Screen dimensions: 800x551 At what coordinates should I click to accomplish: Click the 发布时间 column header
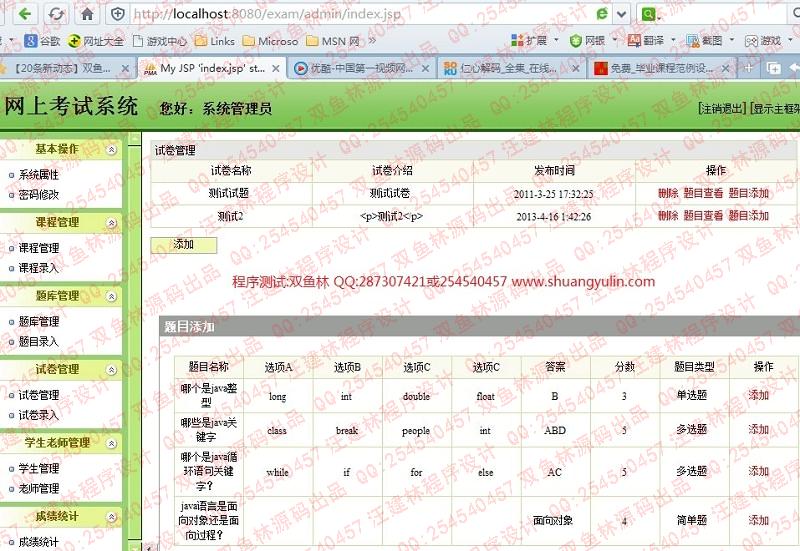pyautogui.click(x=554, y=170)
